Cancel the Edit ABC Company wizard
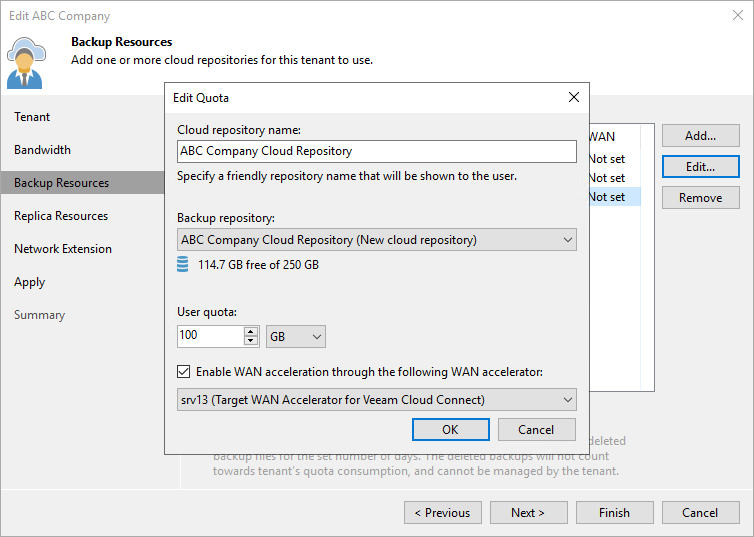The height and width of the screenshot is (537, 754). [701, 512]
